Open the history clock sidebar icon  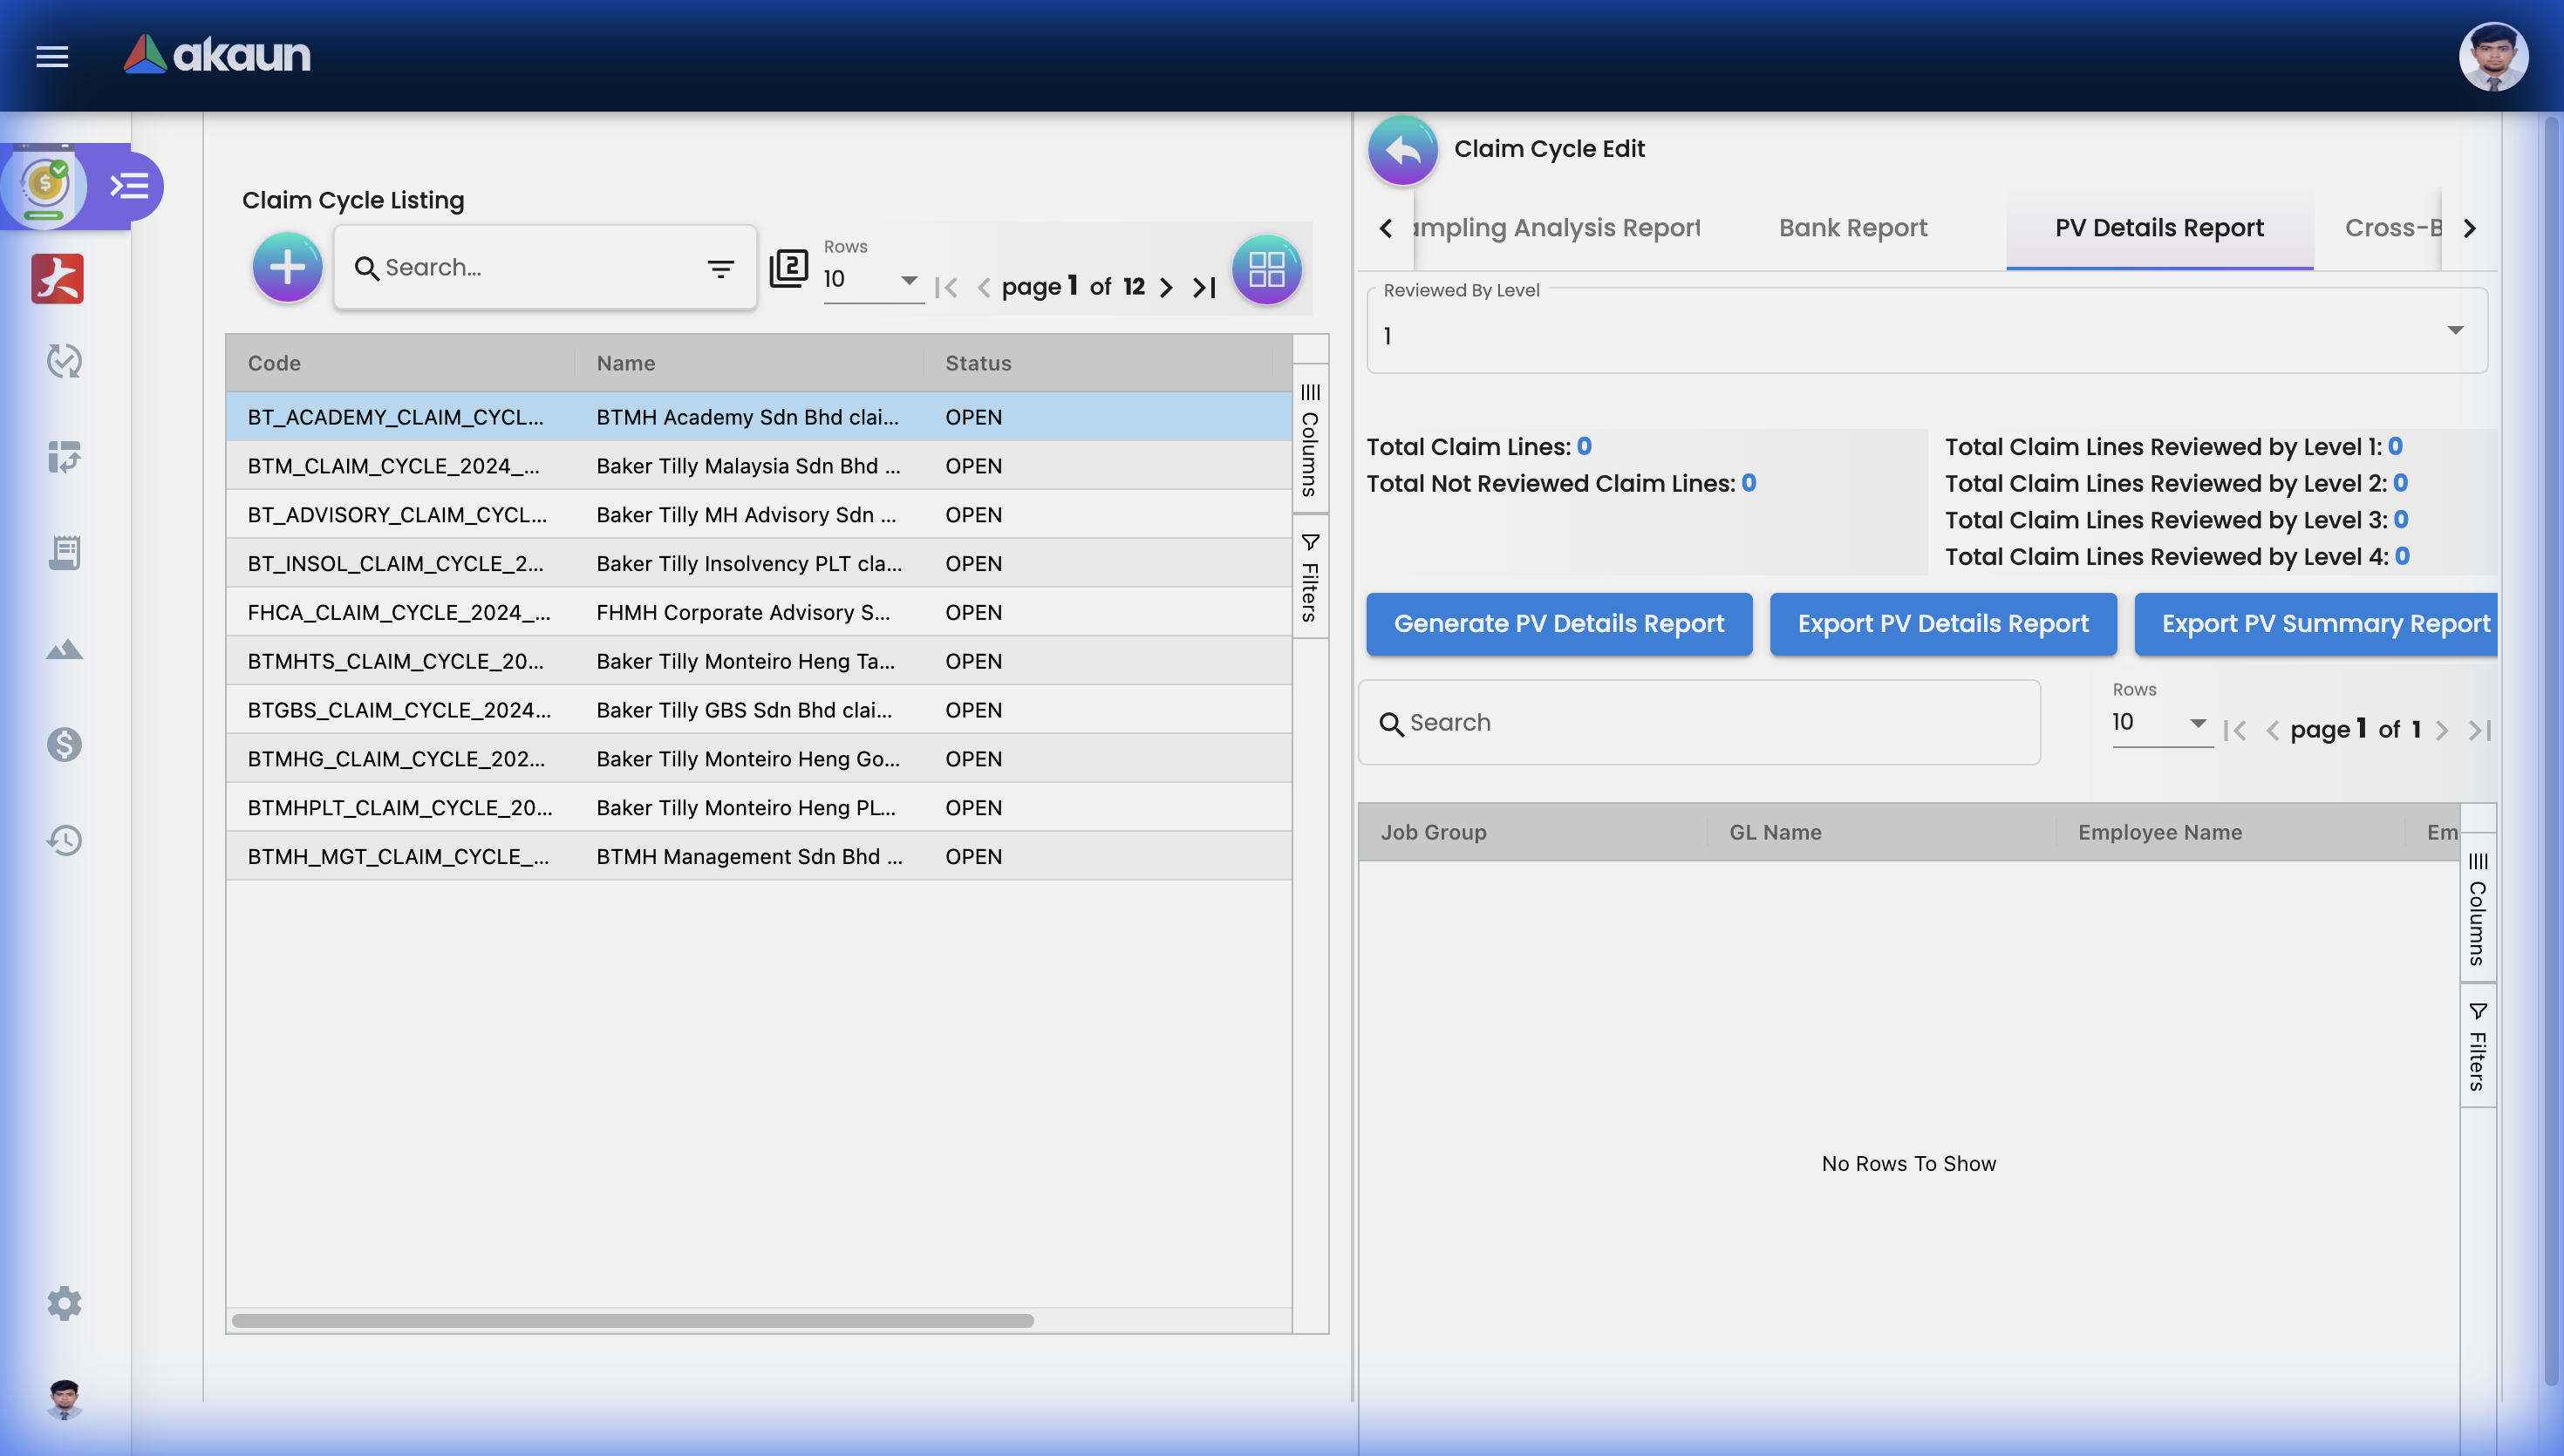(64, 840)
